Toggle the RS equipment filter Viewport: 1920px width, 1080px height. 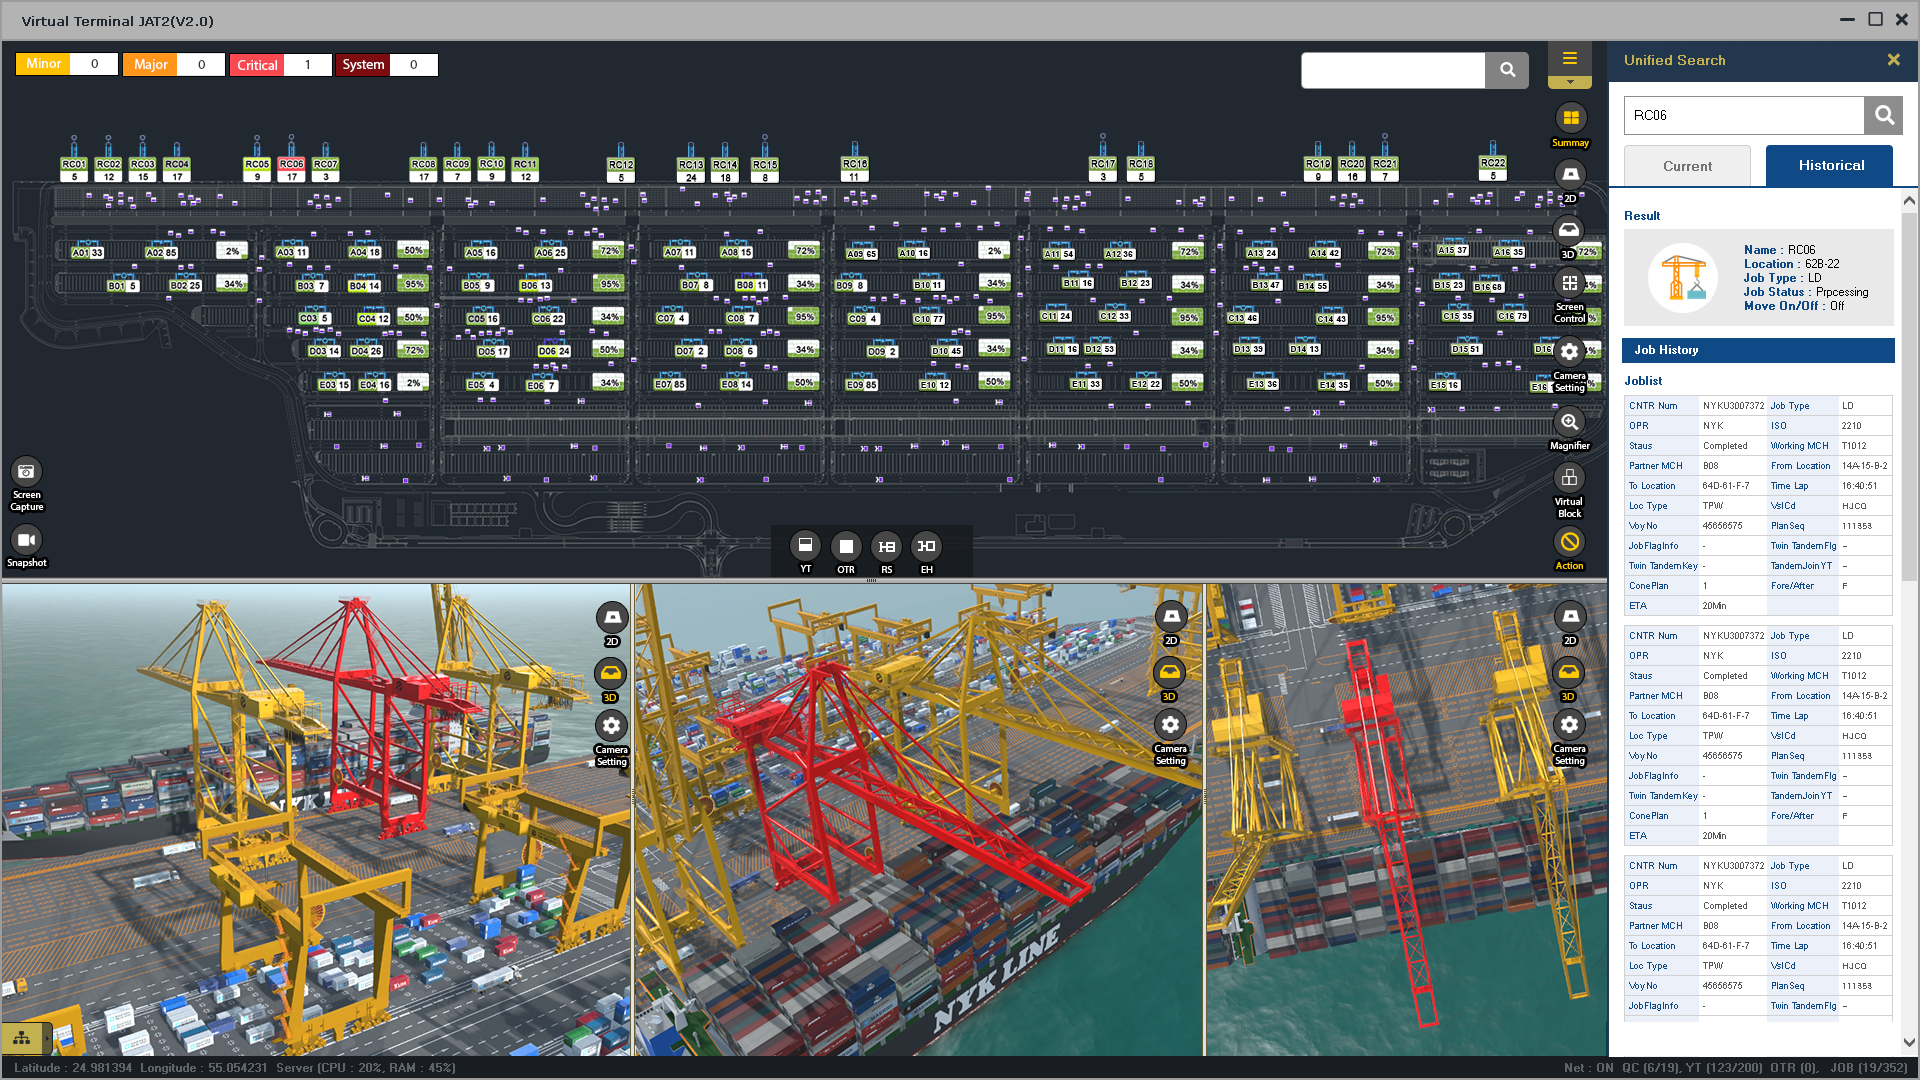886,547
